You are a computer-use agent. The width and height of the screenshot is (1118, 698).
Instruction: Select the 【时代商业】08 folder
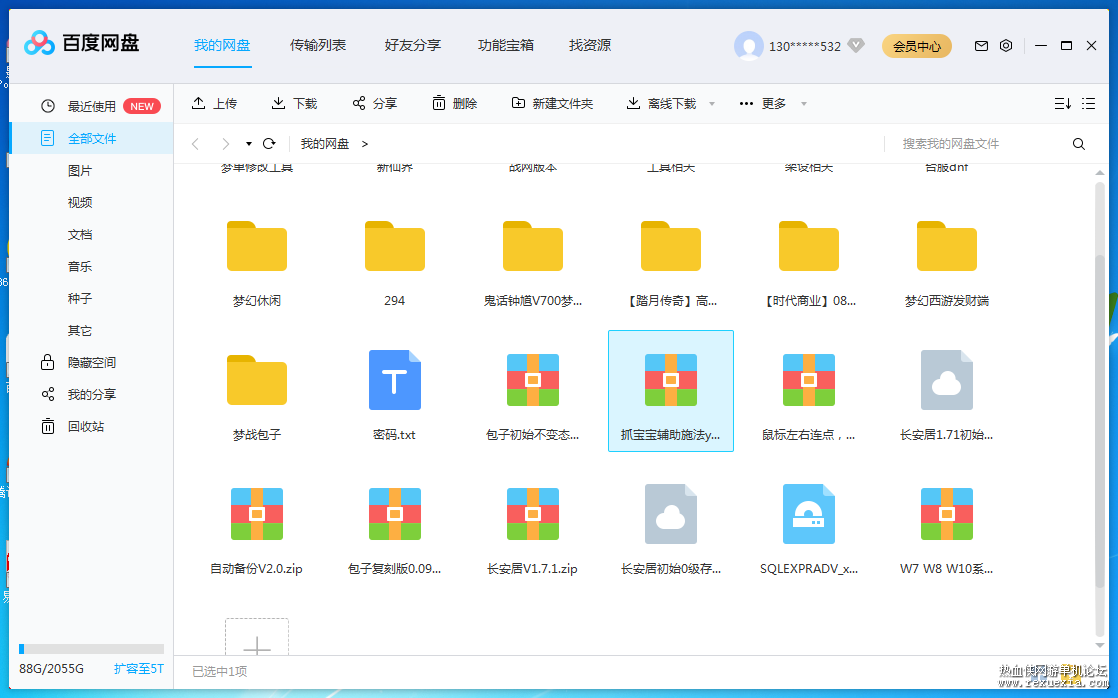point(809,260)
